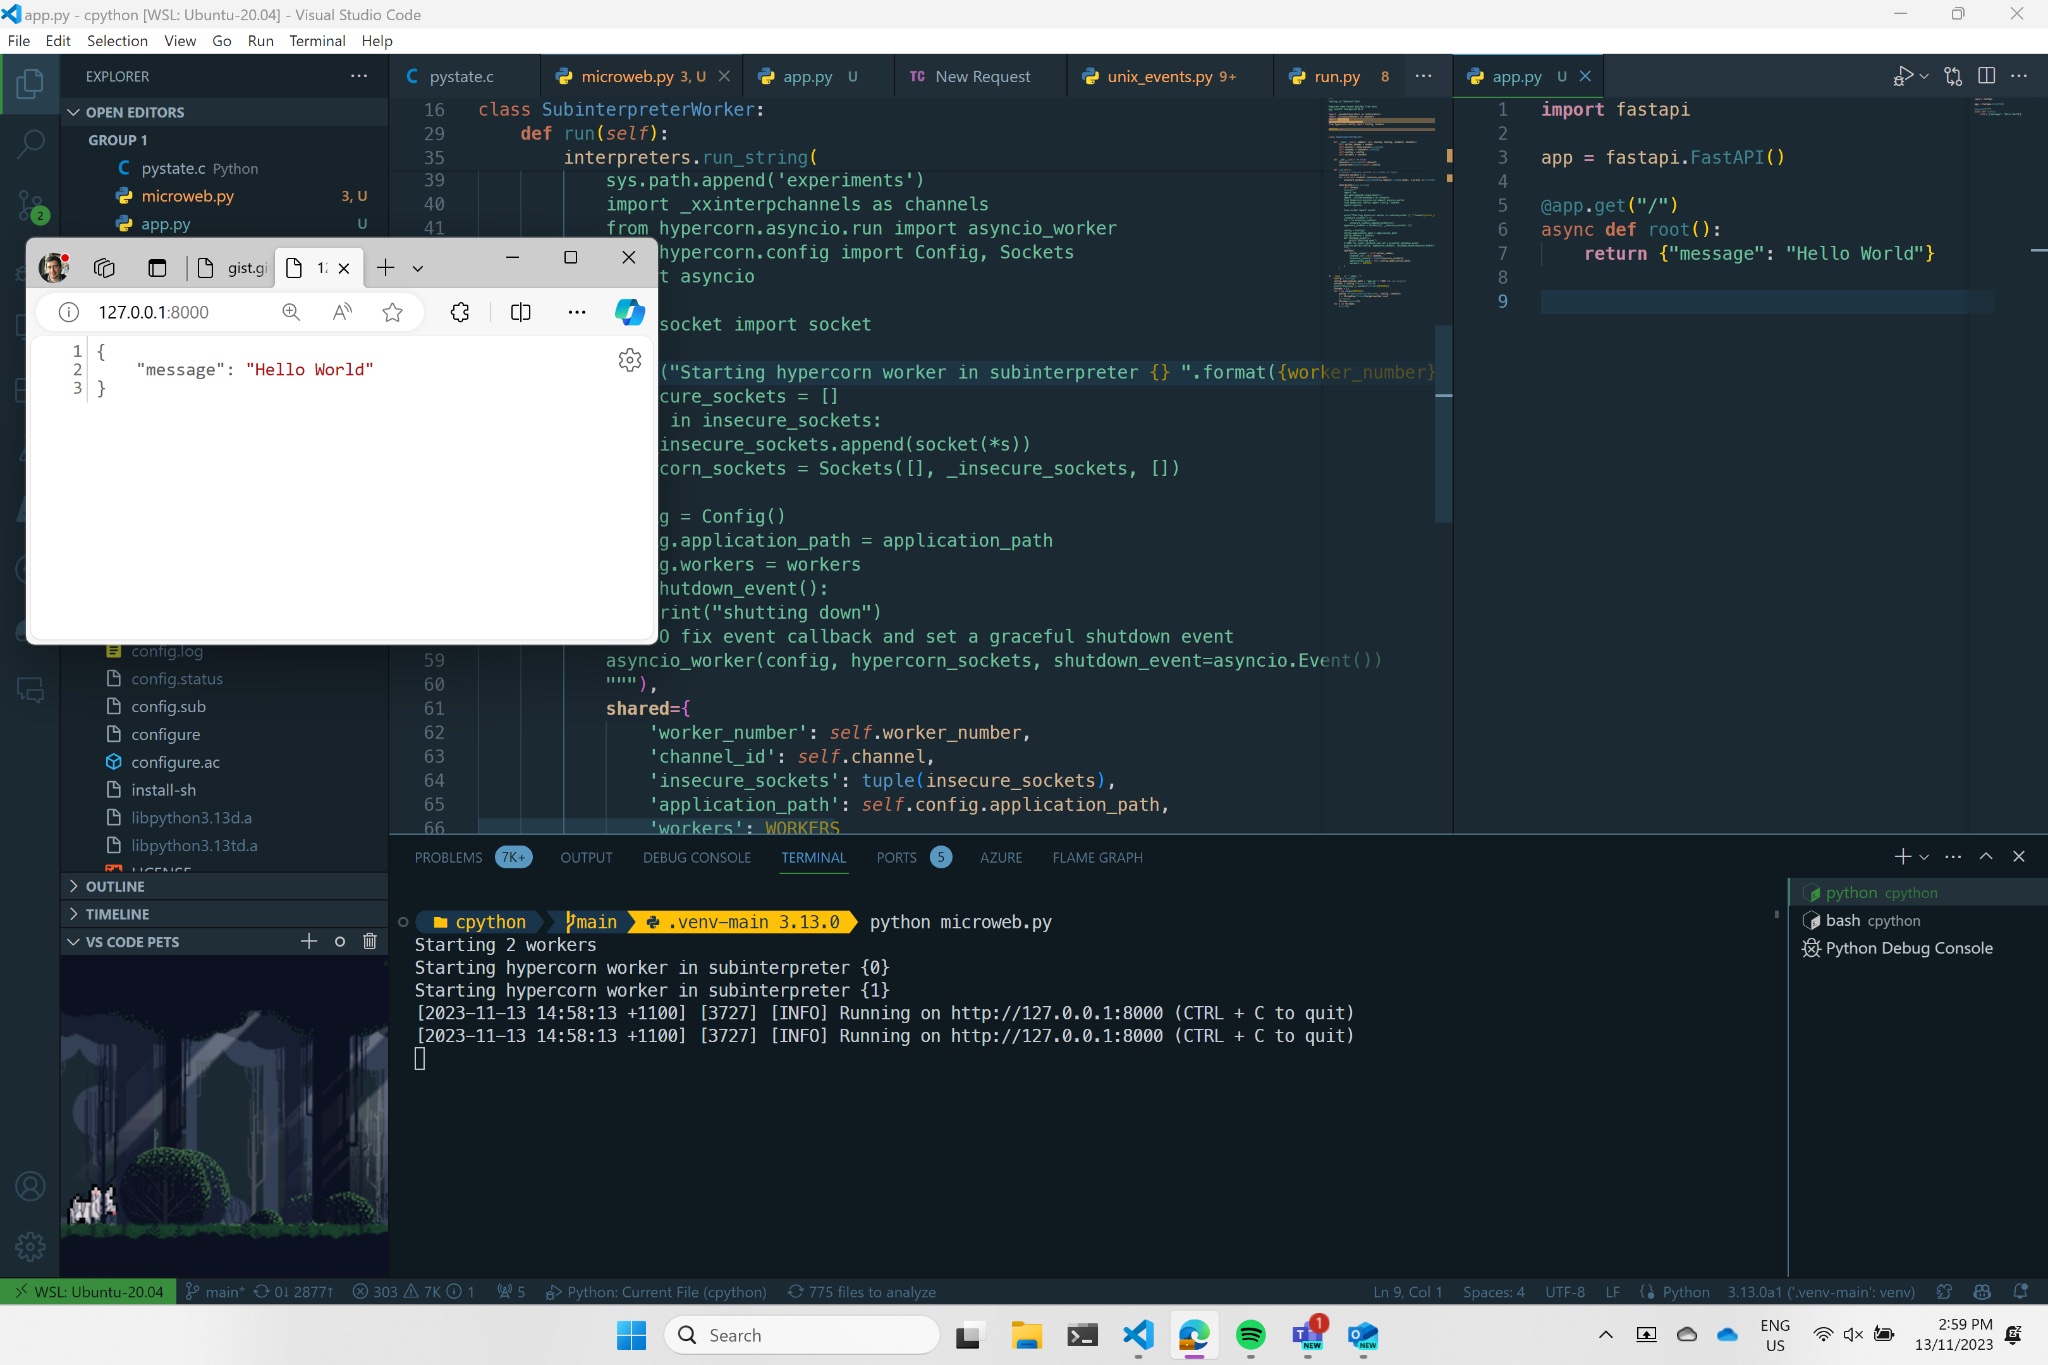Switch to the DEBUG CONSOLE panel tab
The width and height of the screenshot is (2048, 1365).
pyautogui.click(x=696, y=857)
